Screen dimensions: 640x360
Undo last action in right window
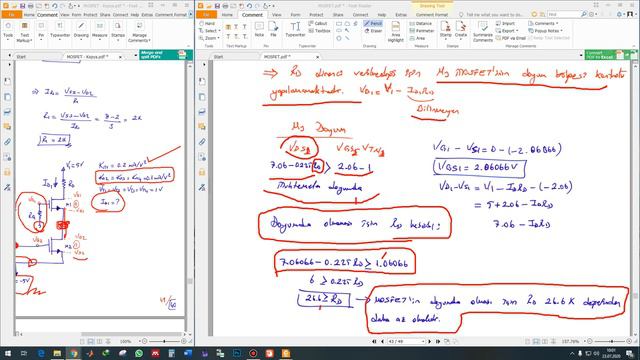click(249, 6)
